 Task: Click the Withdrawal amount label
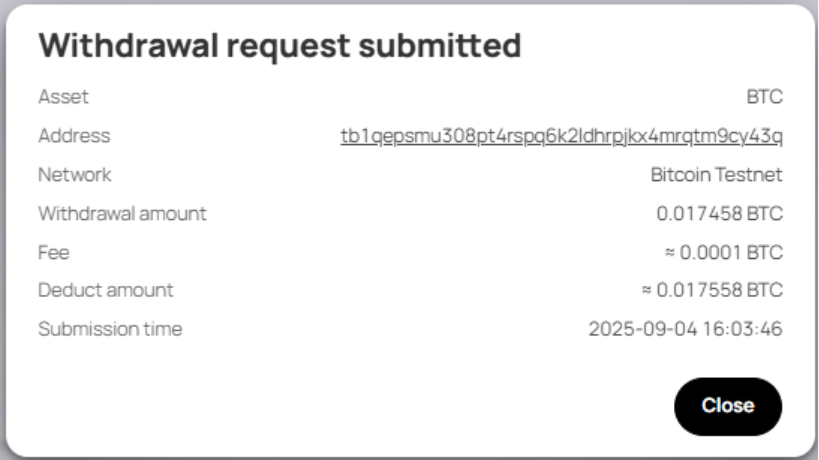point(122,213)
